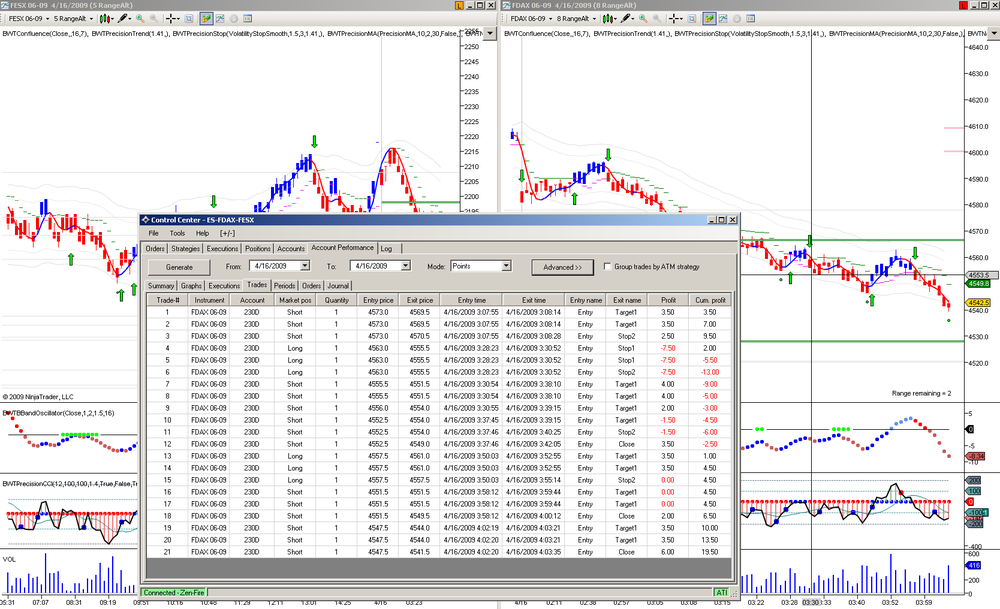Select cross hair tool in FDAX chart
Screen dimensions: 1000x609
coord(675,18)
